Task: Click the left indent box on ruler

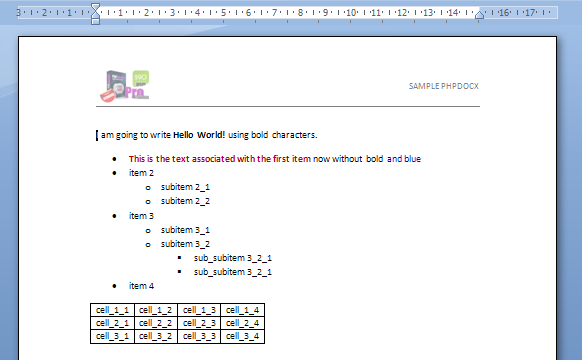Action: (x=95, y=22)
